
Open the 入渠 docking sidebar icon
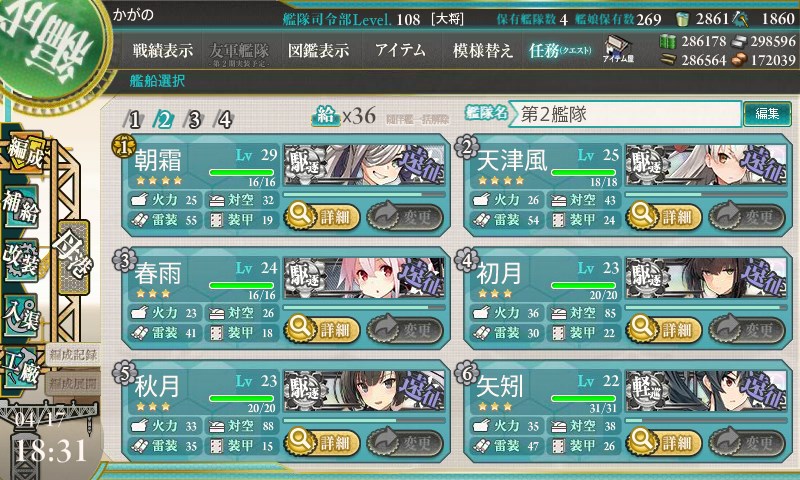21,315
